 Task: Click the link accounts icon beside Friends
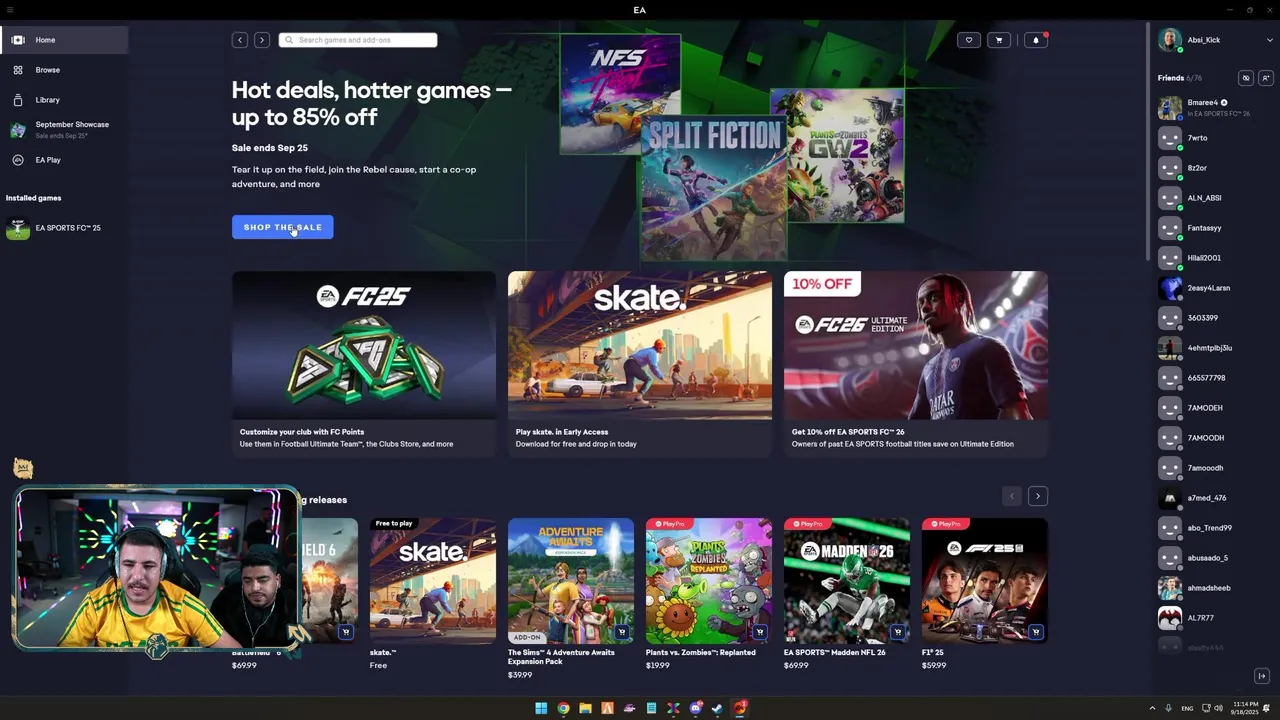click(x=1245, y=78)
